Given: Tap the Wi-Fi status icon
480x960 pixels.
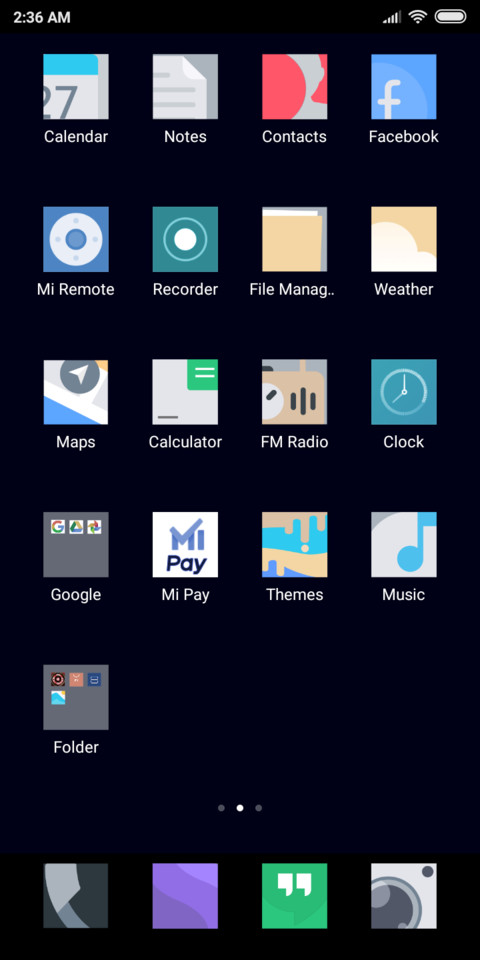Looking at the screenshot, I should click(418, 17).
